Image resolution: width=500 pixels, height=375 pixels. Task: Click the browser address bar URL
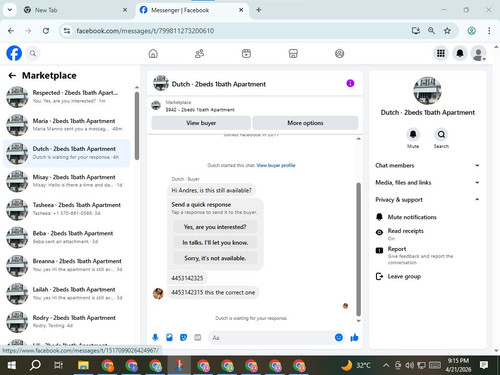click(145, 31)
